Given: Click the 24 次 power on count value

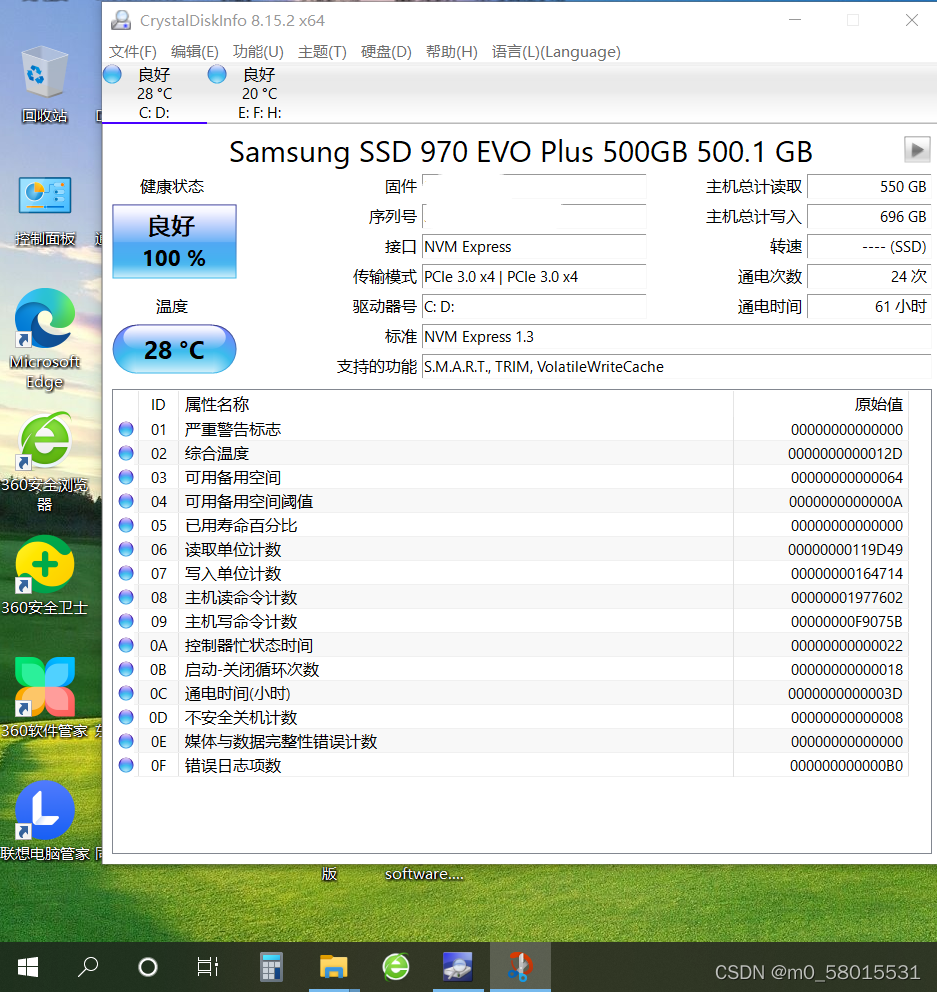Looking at the screenshot, I should coord(869,276).
